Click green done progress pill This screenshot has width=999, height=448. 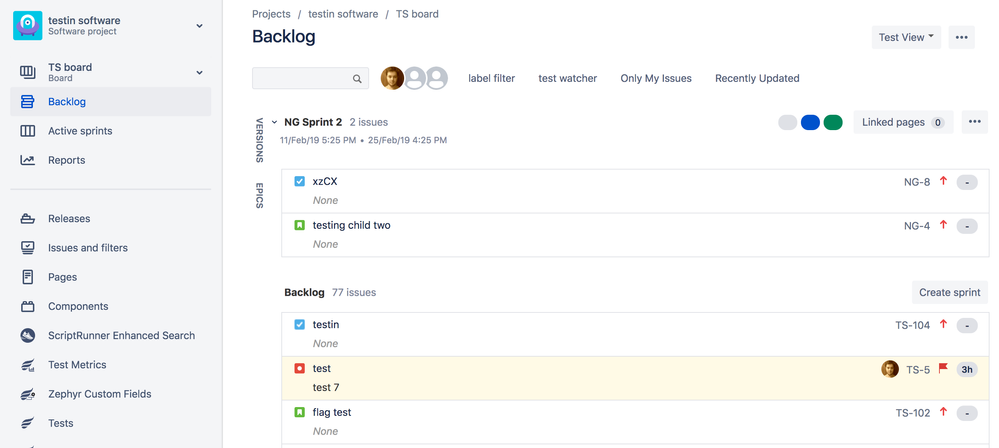pos(833,122)
